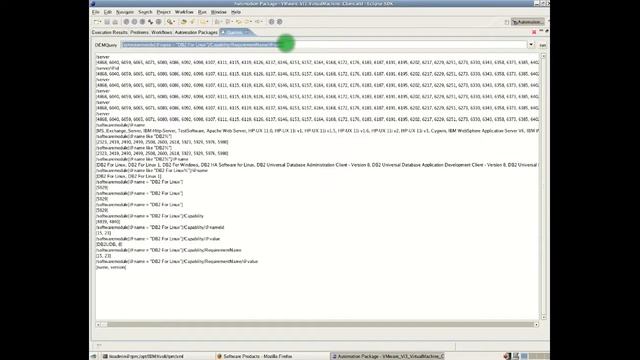
Task: Open the Automation perspective button
Action: [x=528, y=22]
